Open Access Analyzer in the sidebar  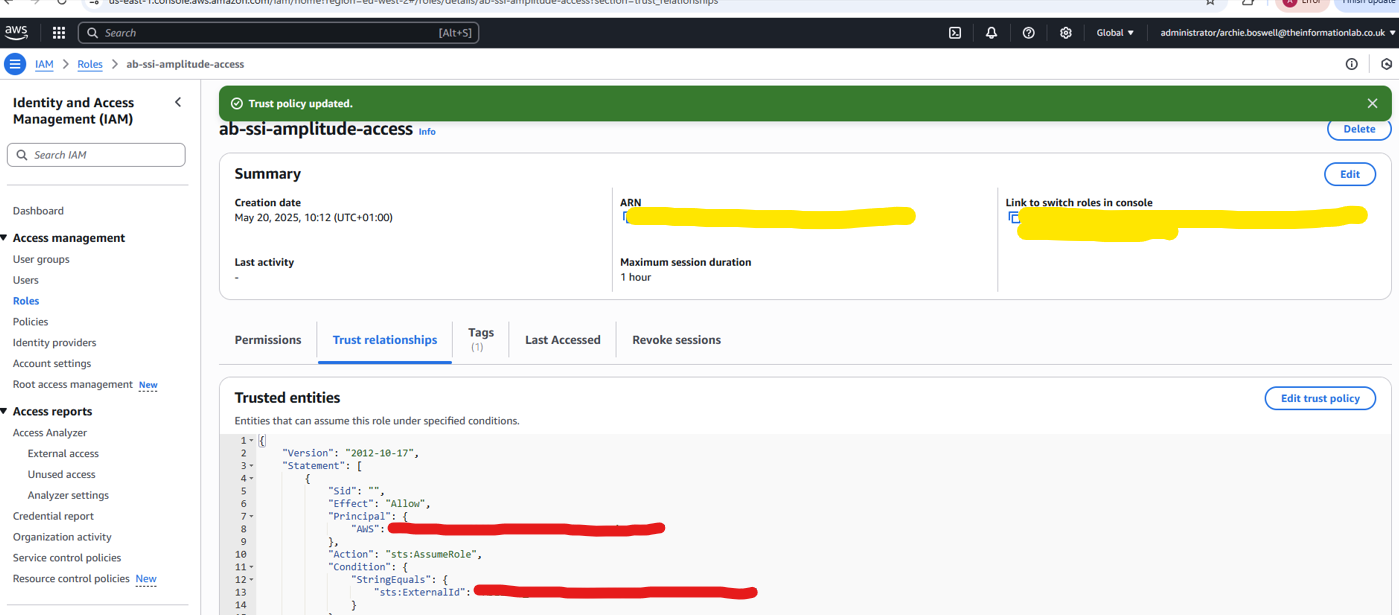pyautogui.click(x=50, y=433)
